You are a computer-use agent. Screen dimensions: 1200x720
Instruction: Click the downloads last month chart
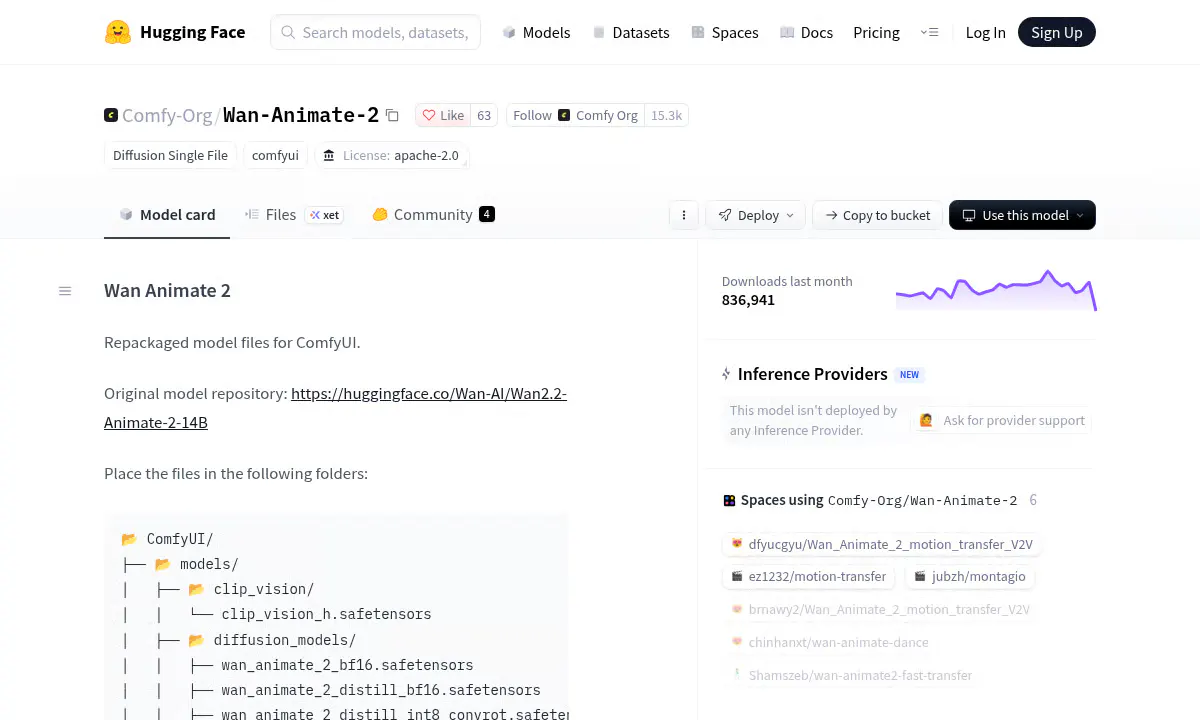click(x=996, y=290)
